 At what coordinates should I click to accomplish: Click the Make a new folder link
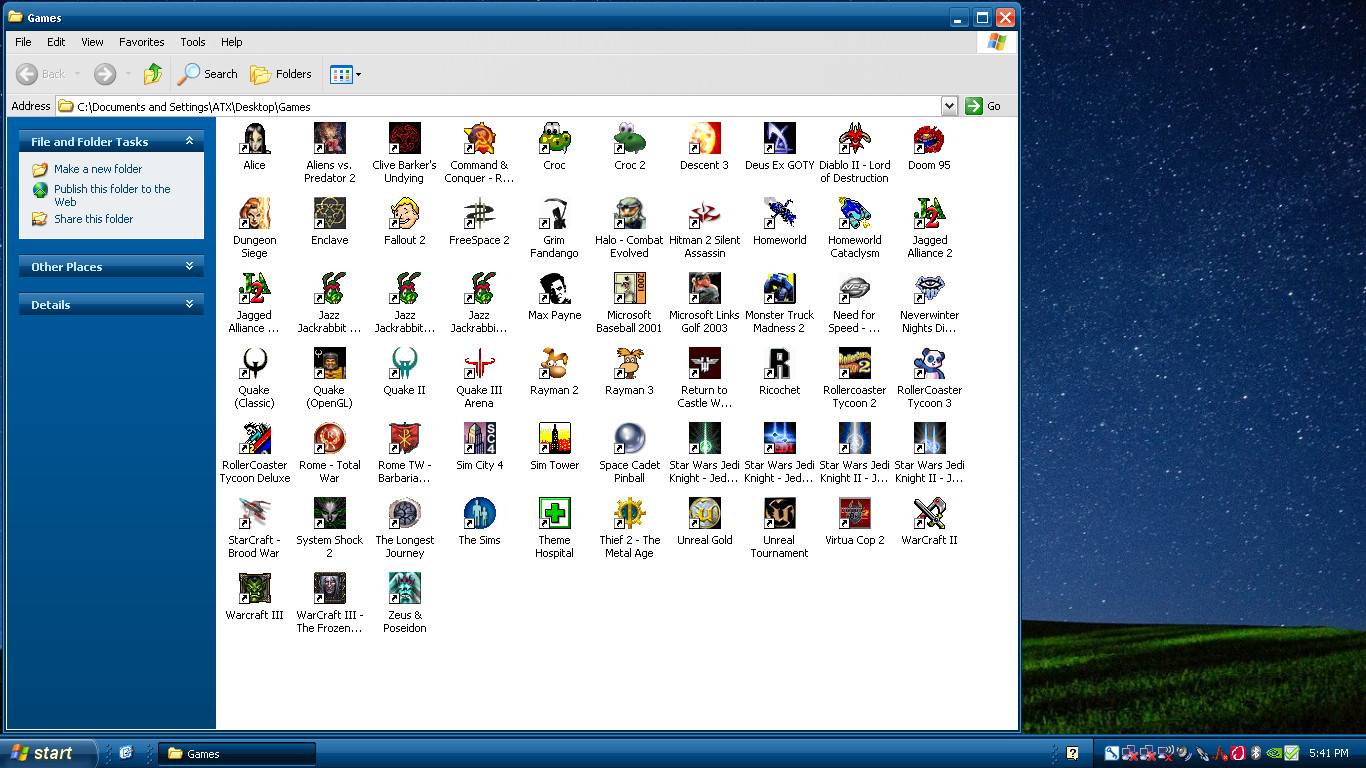[98, 169]
